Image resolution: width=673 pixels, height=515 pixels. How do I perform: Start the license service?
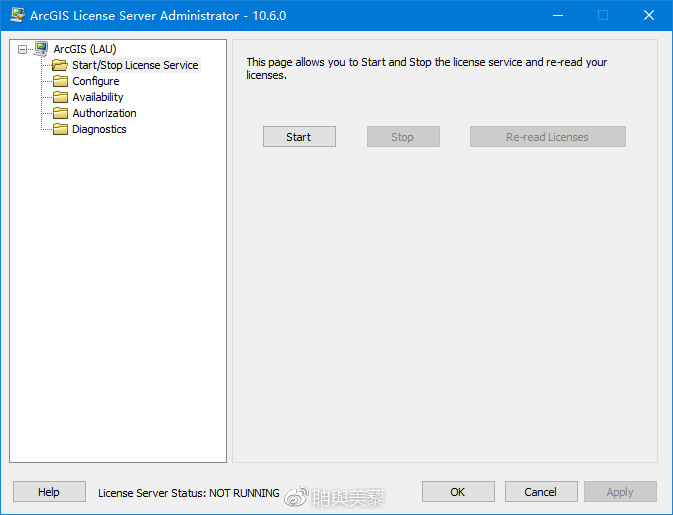(299, 136)
